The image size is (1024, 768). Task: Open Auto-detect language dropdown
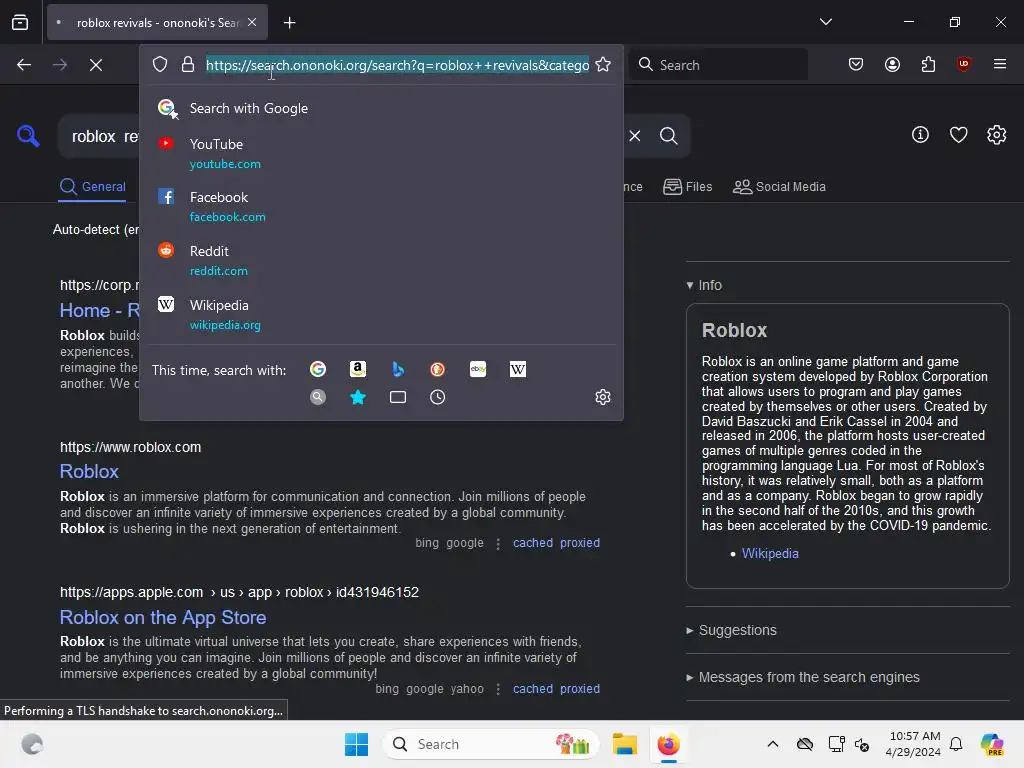[95, 230]
